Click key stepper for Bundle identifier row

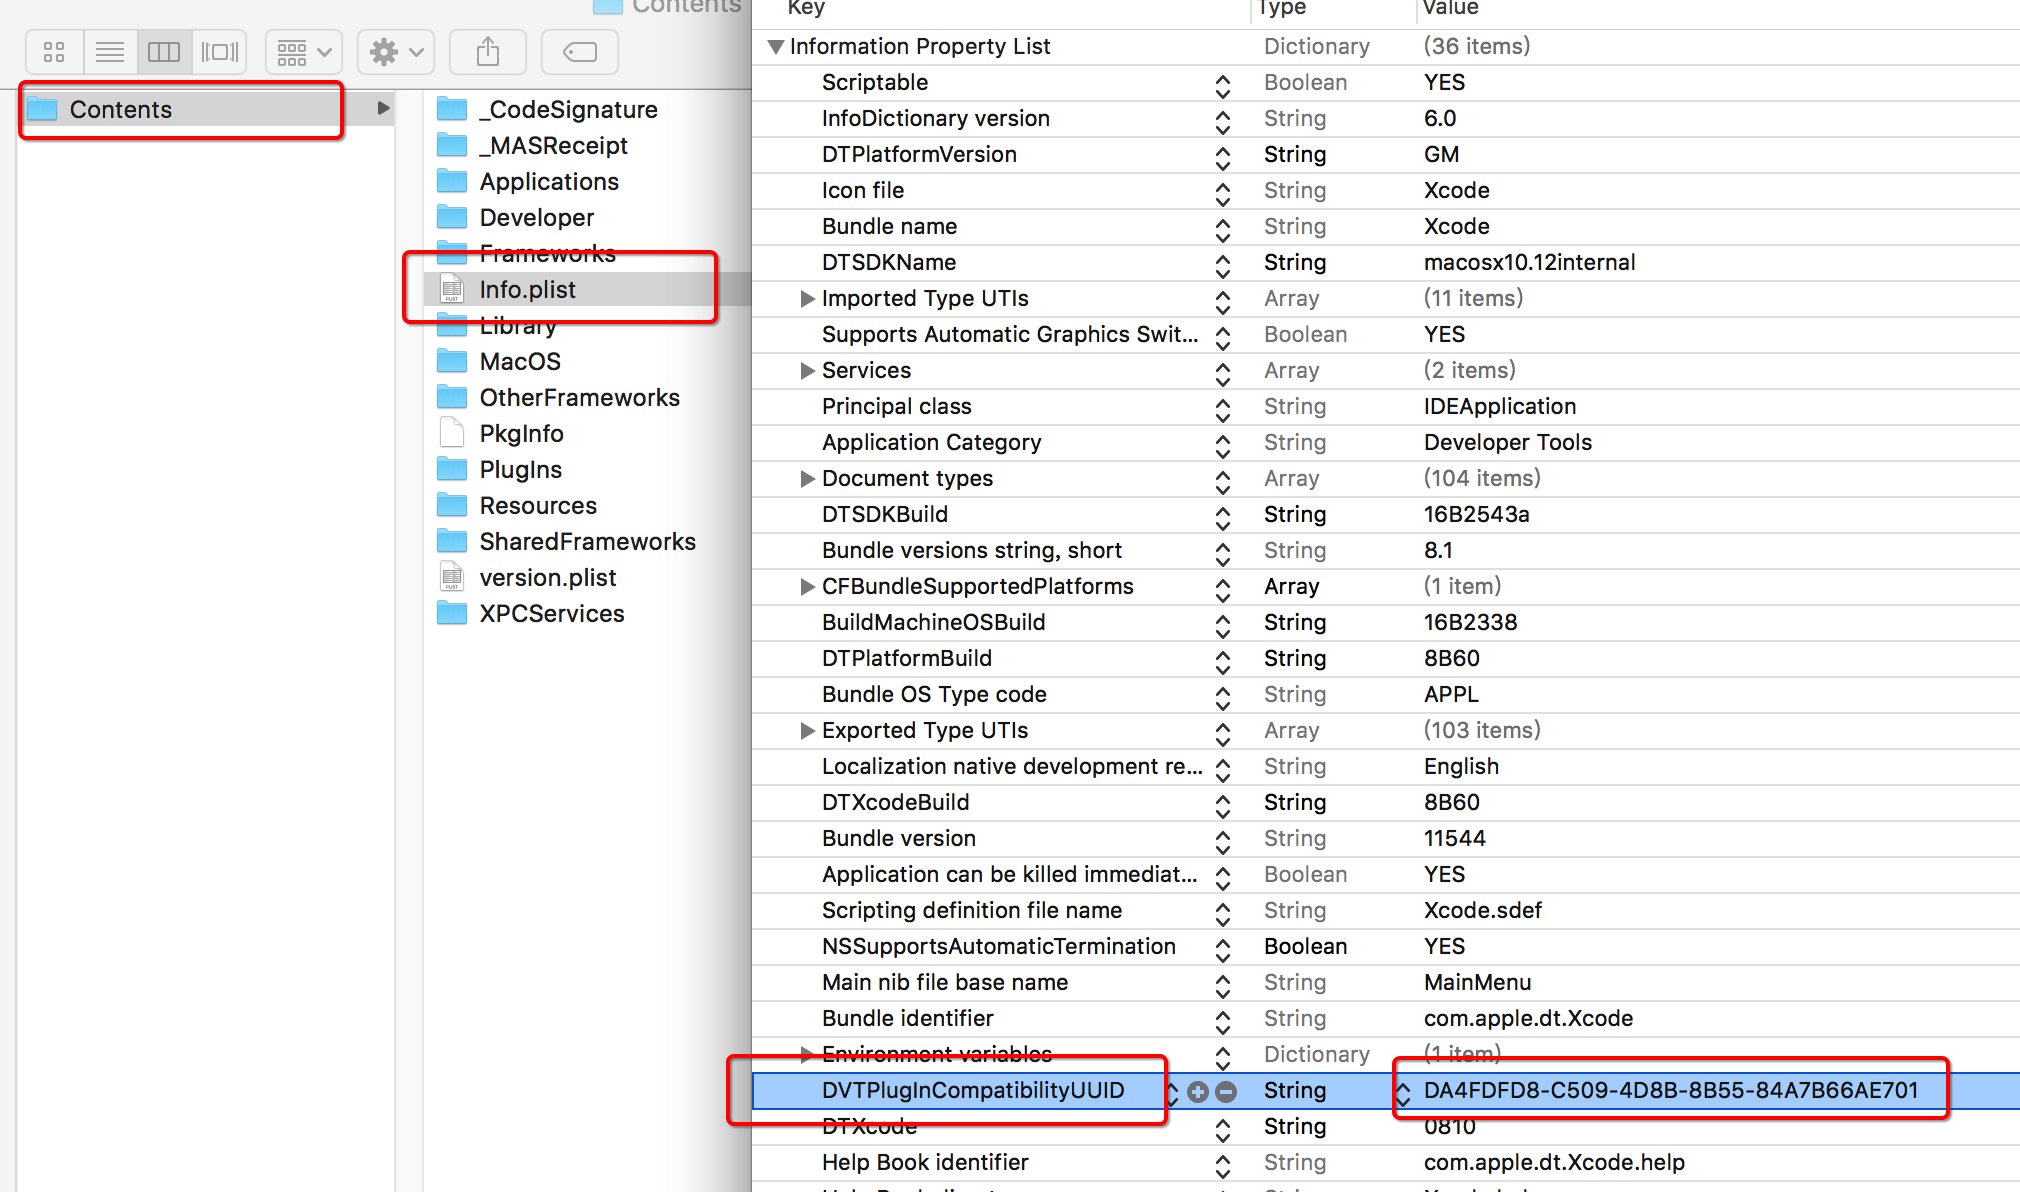pyautogui.click(x=1222, y=1020)
